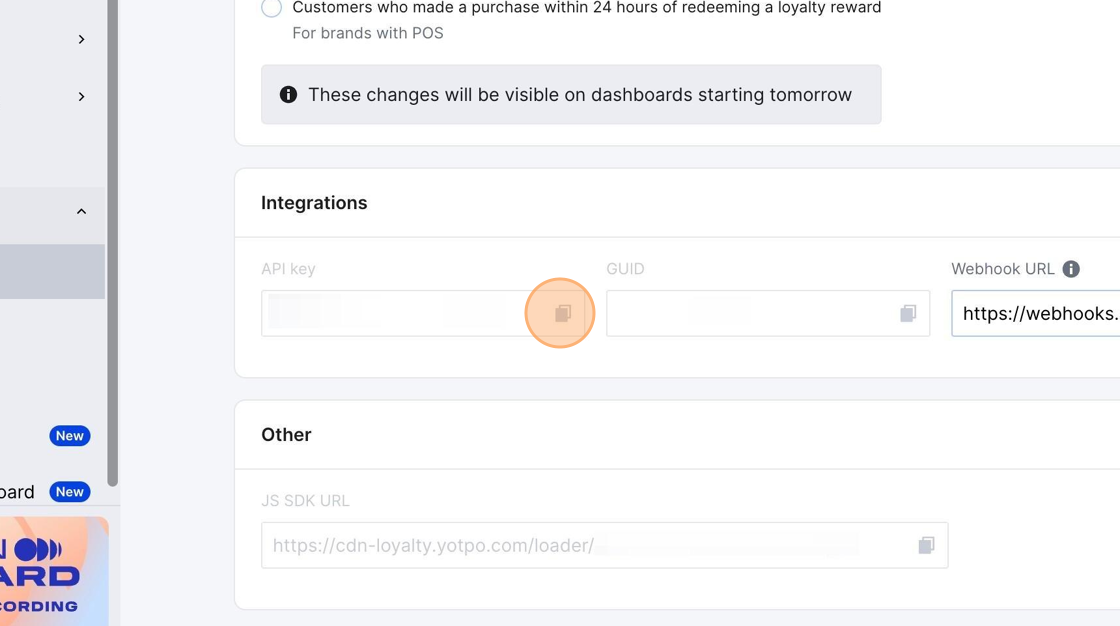Screen dimensions: 1120x626
Task: Click info icon in dashboard changes notice
Action: click(288, 95)
